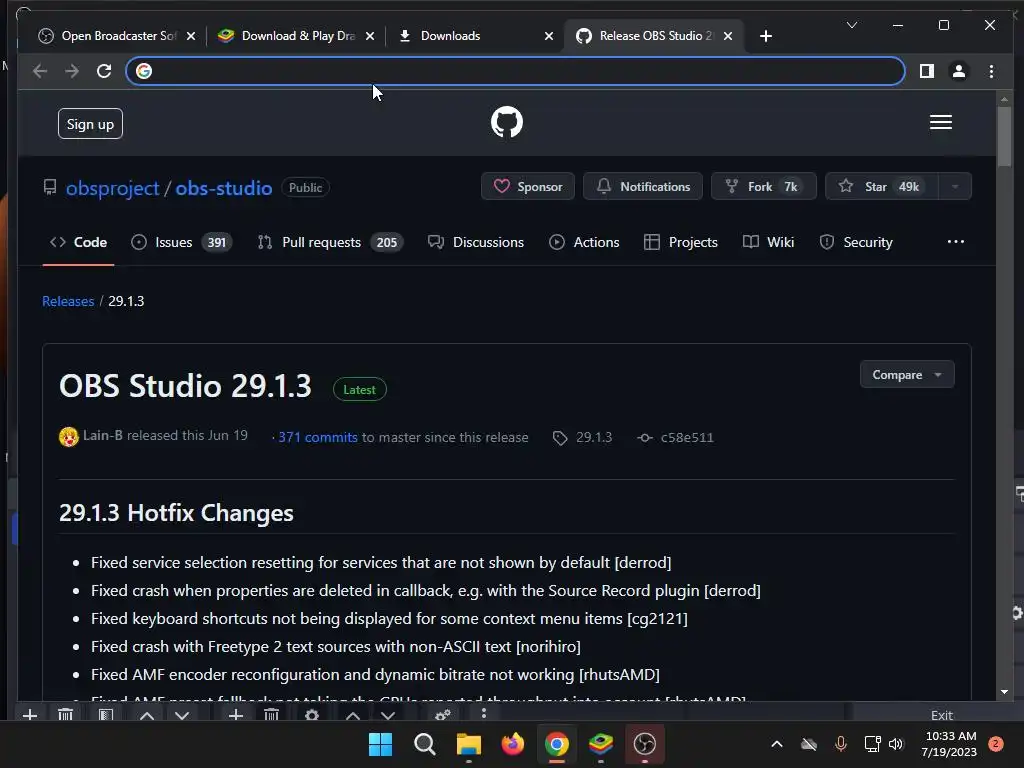Switch to Google Chrome in the taskbar
Image resolution: width=1024 pixels, height=768 pixels.
557,744
